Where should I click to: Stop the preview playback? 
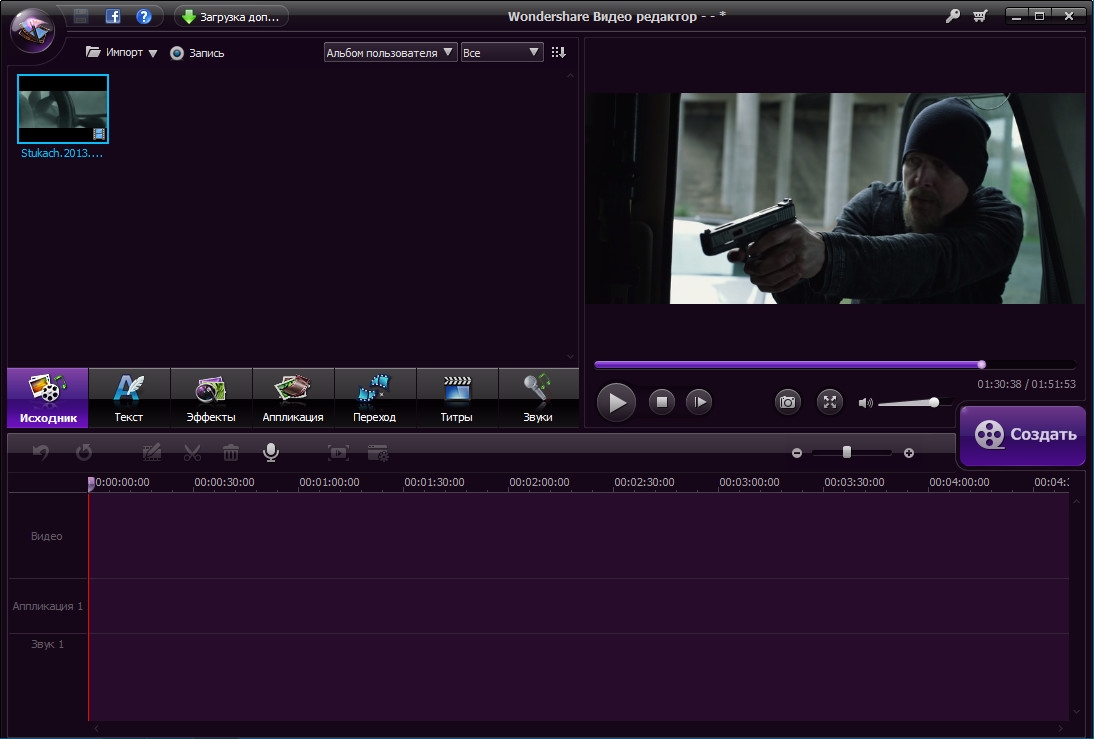coord(661,402)
